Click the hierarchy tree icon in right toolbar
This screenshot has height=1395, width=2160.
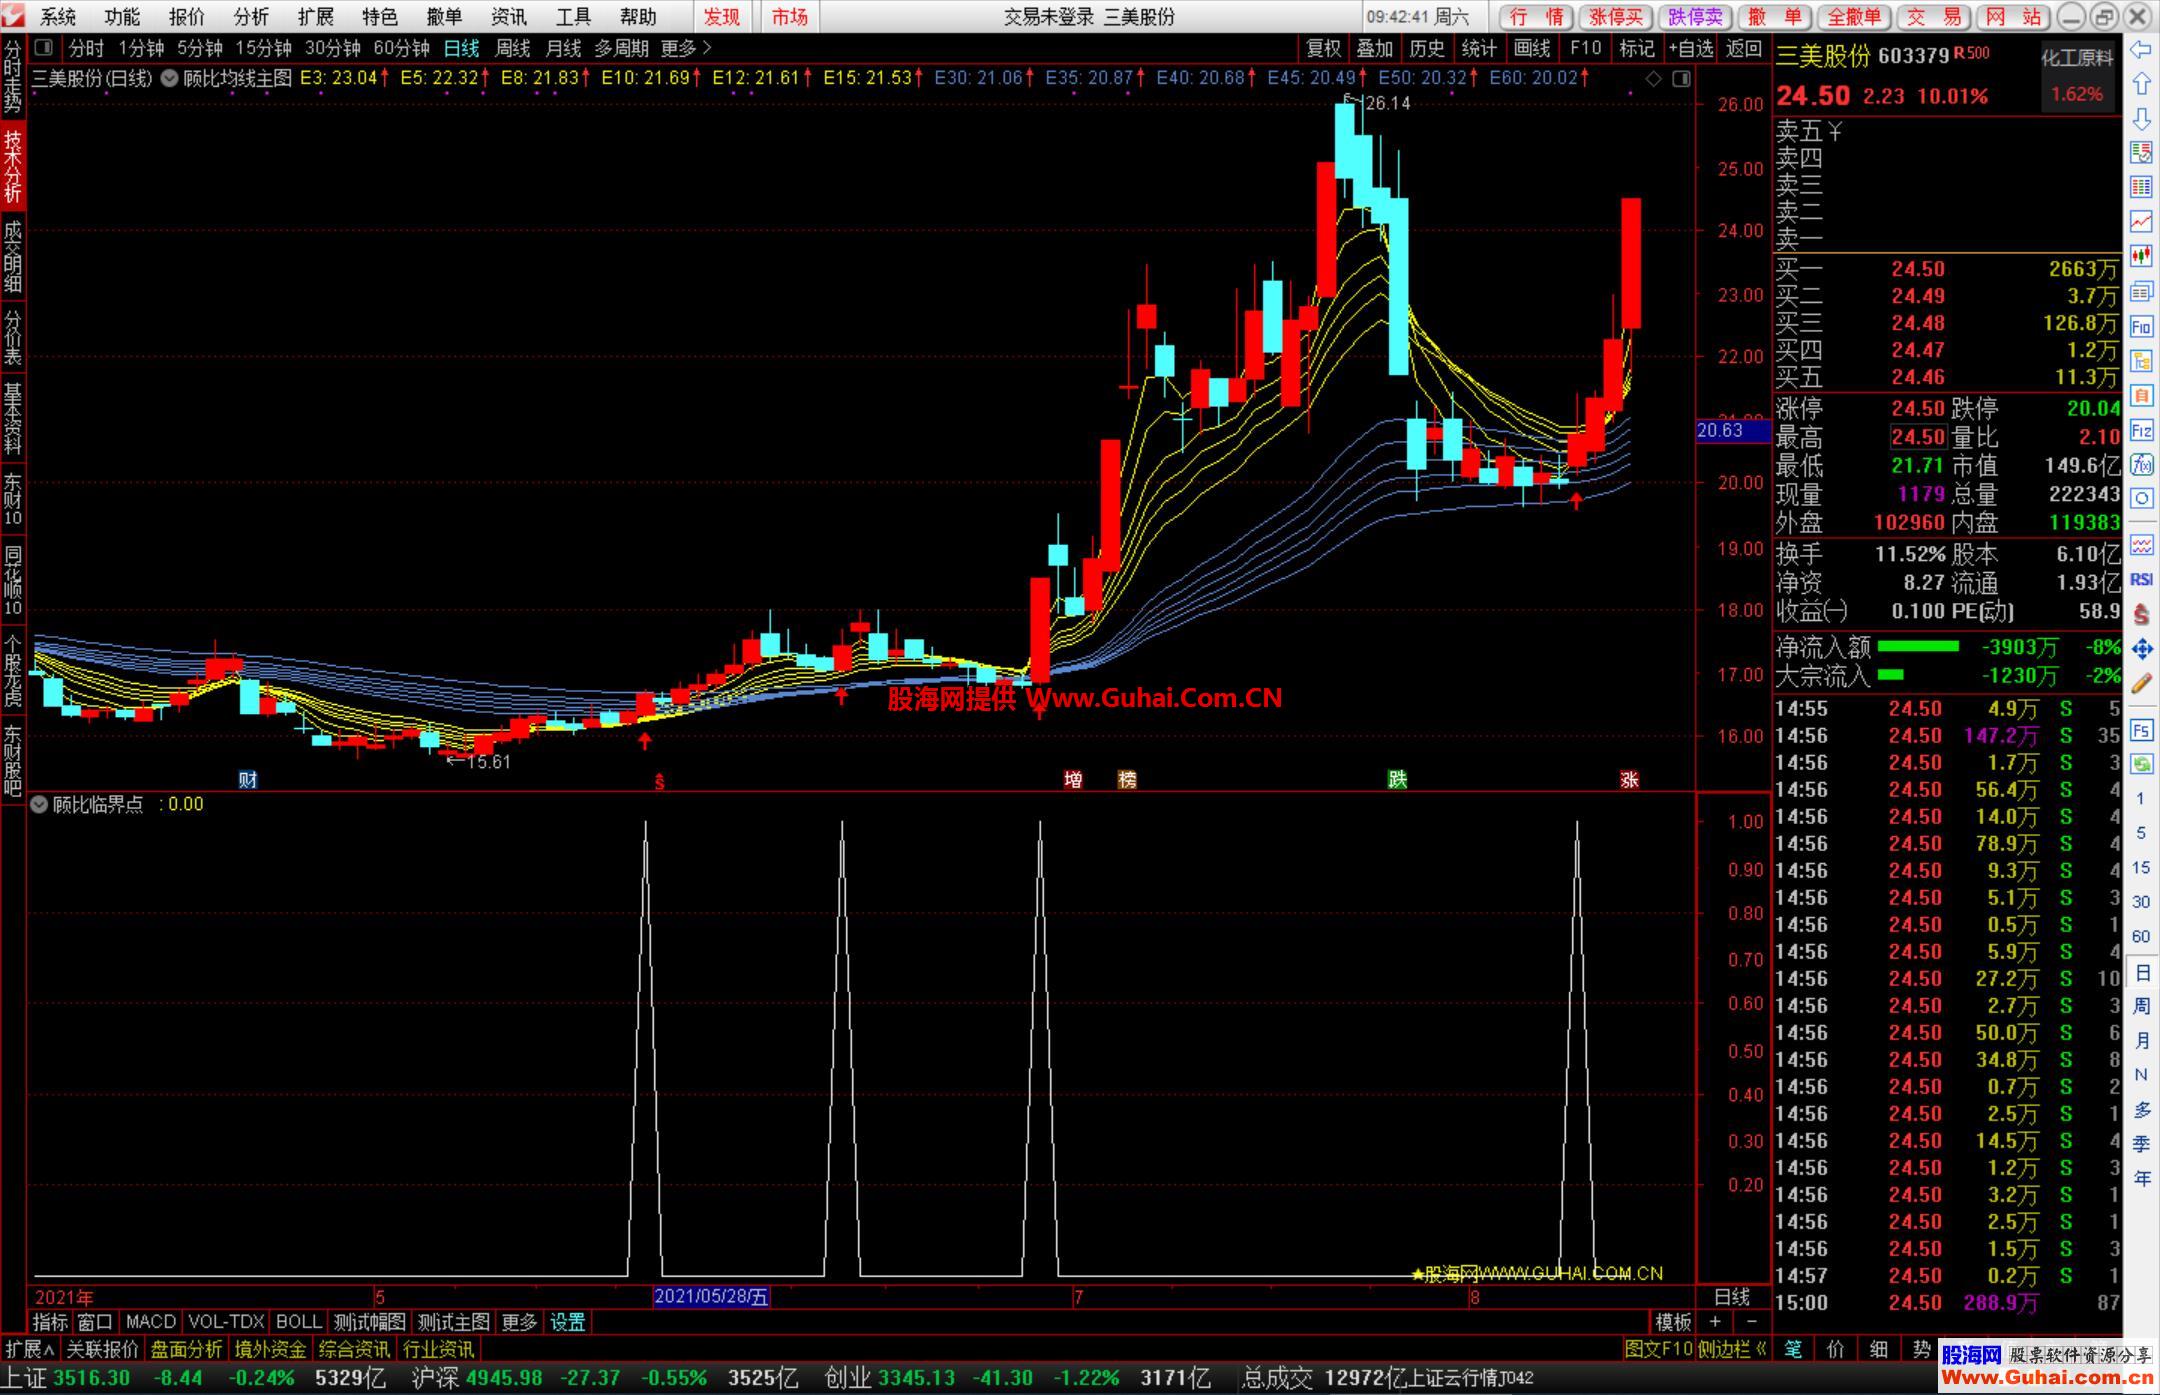coord(2141,360)
